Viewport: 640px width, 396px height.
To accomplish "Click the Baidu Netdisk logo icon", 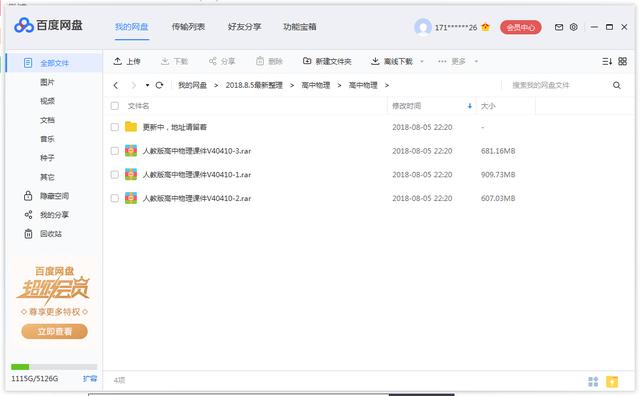I will 24,26.
